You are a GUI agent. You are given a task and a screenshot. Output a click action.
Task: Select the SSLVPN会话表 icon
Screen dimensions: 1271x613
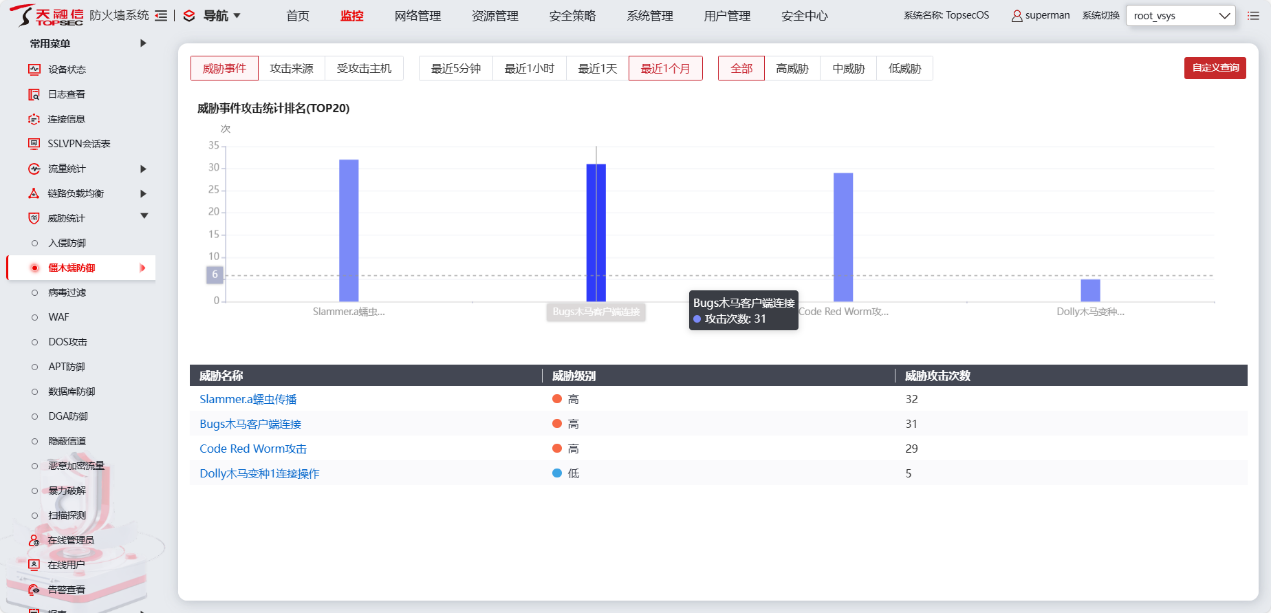coord(34,144)
